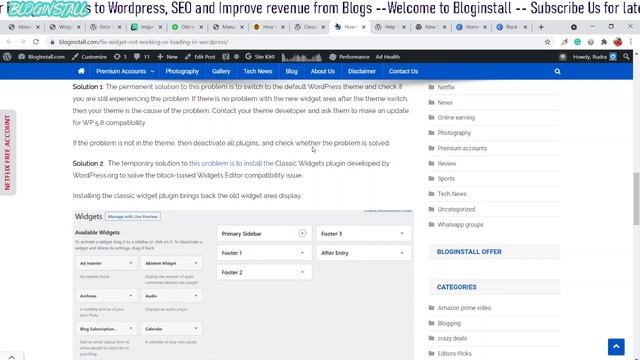Open Online earning category link
Image resolution: width=640 pixels, height=360 pixels.
click(x=456, y=118)
